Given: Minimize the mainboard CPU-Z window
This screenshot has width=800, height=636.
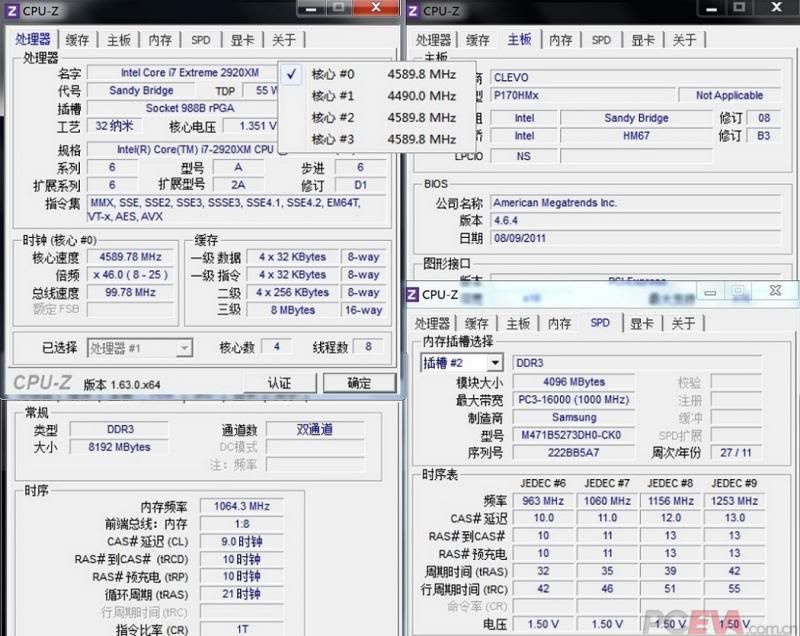Looking at the screenshot, I should point(712,8).
